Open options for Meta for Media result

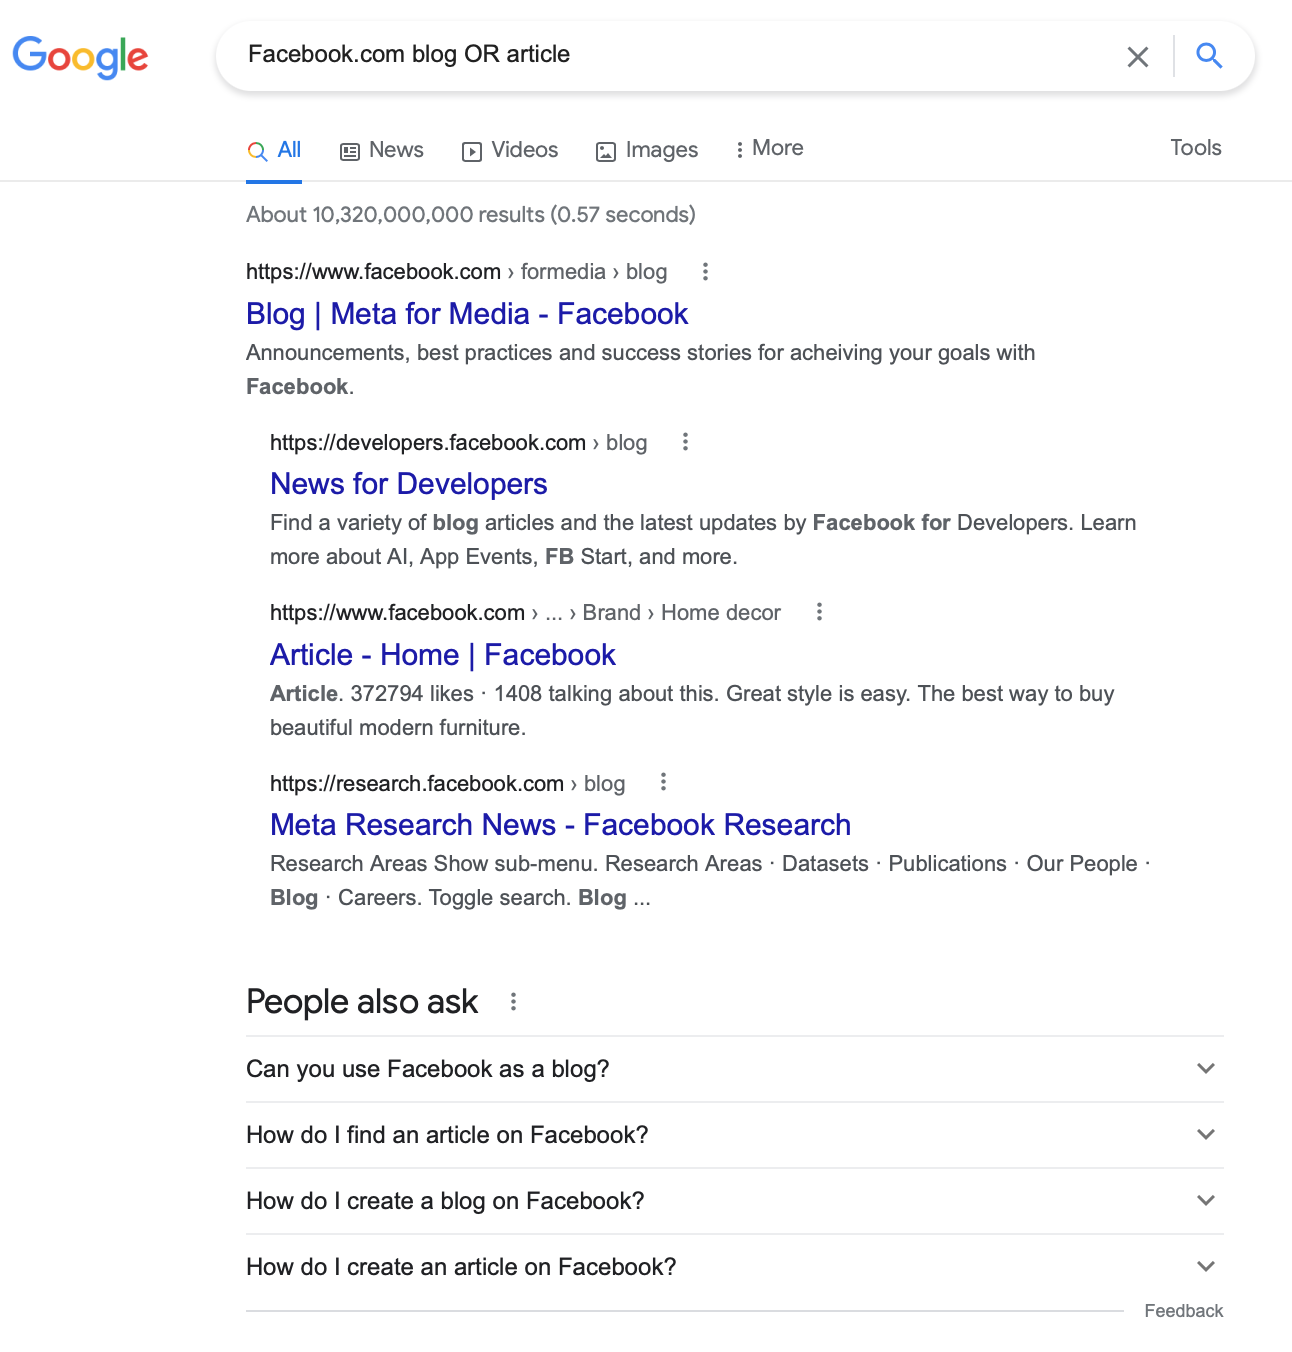point(705,272)
